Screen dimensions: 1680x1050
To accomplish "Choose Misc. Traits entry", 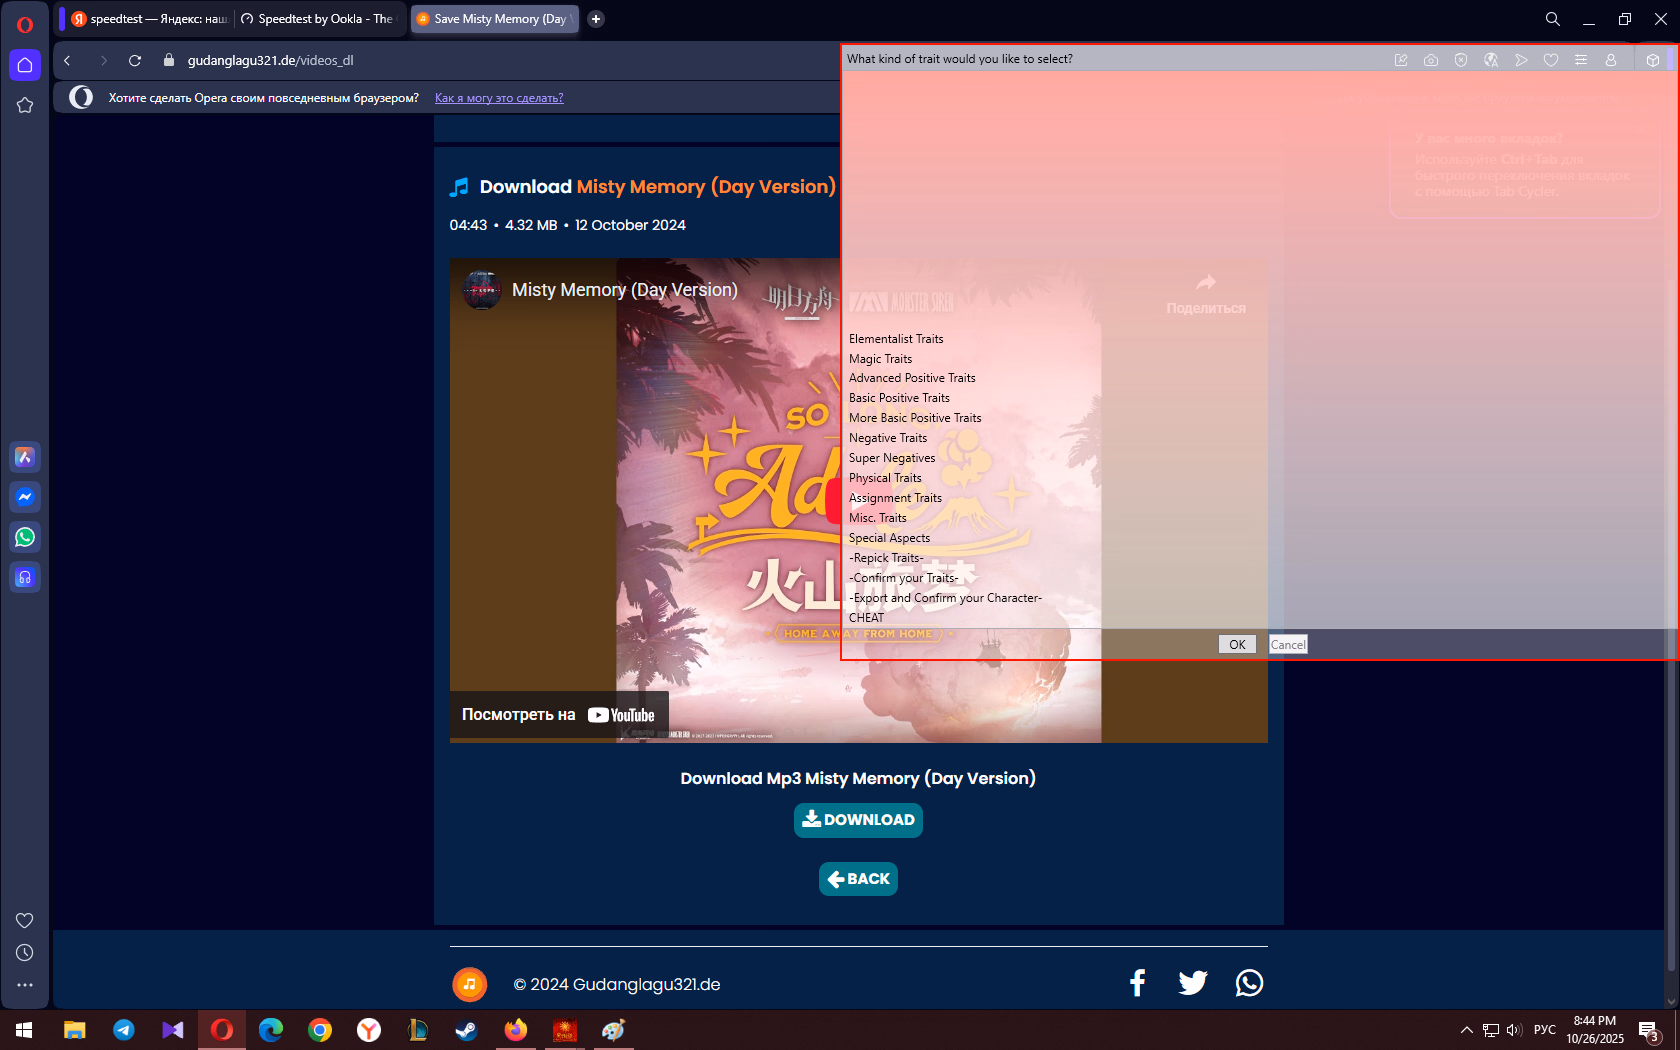I will coord(878,518).
